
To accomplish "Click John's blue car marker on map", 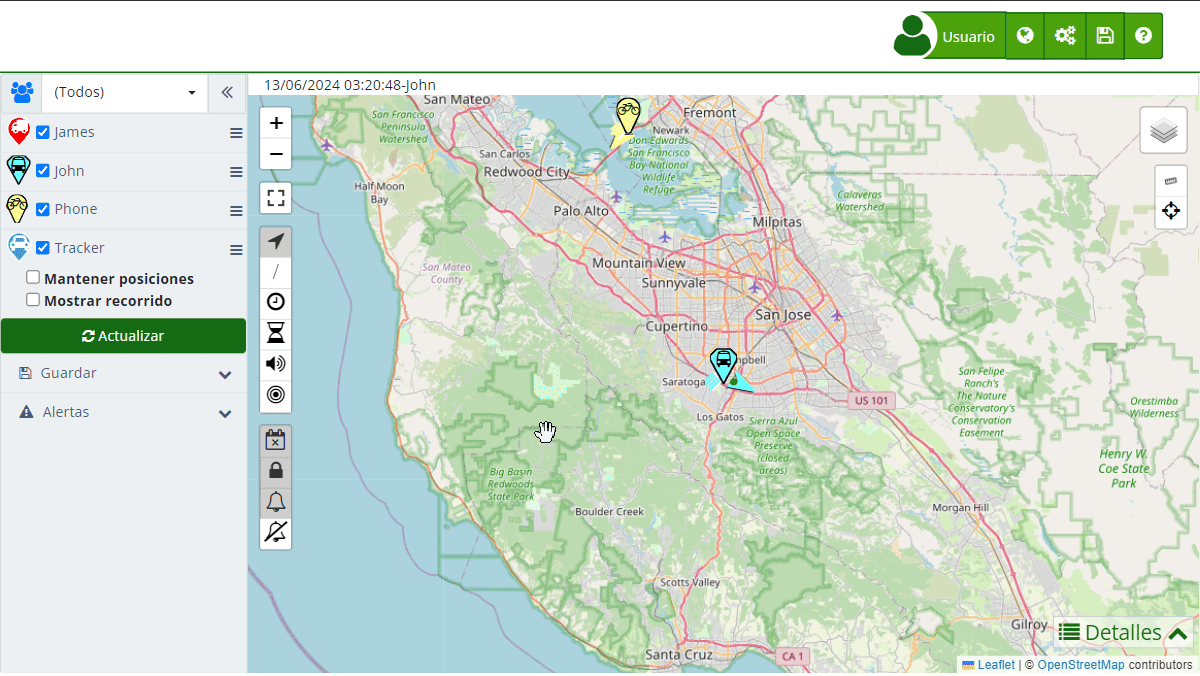I will (x=722, y=364).
